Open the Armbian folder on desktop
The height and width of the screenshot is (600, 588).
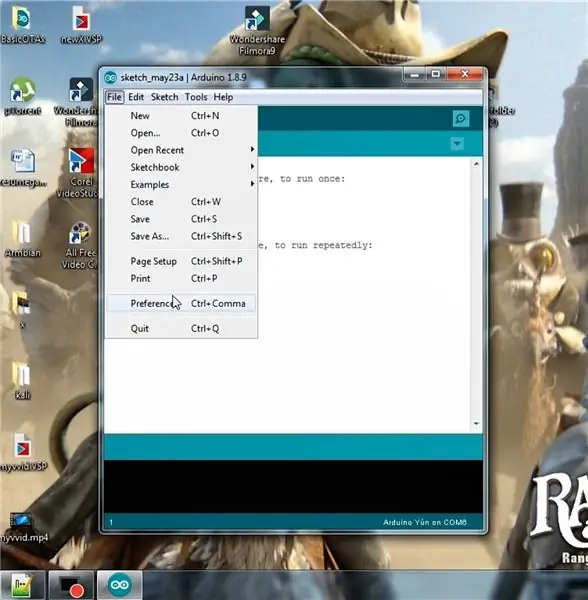(22, 239)
